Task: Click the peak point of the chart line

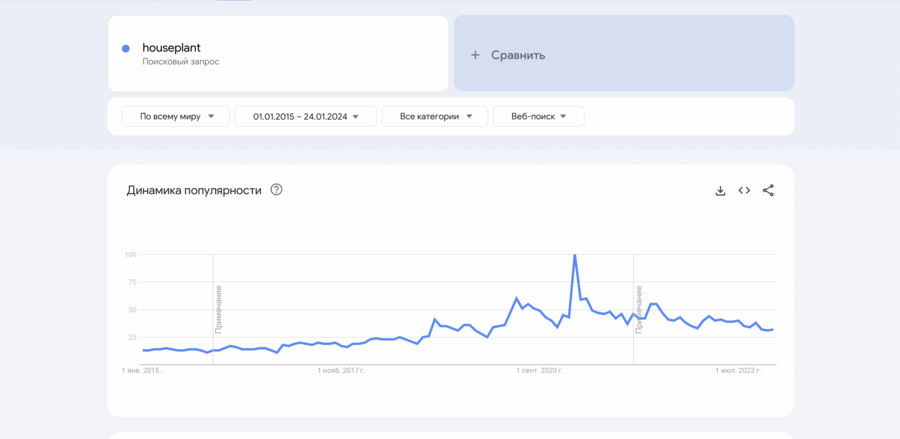Action: click(x=575, y=255)
